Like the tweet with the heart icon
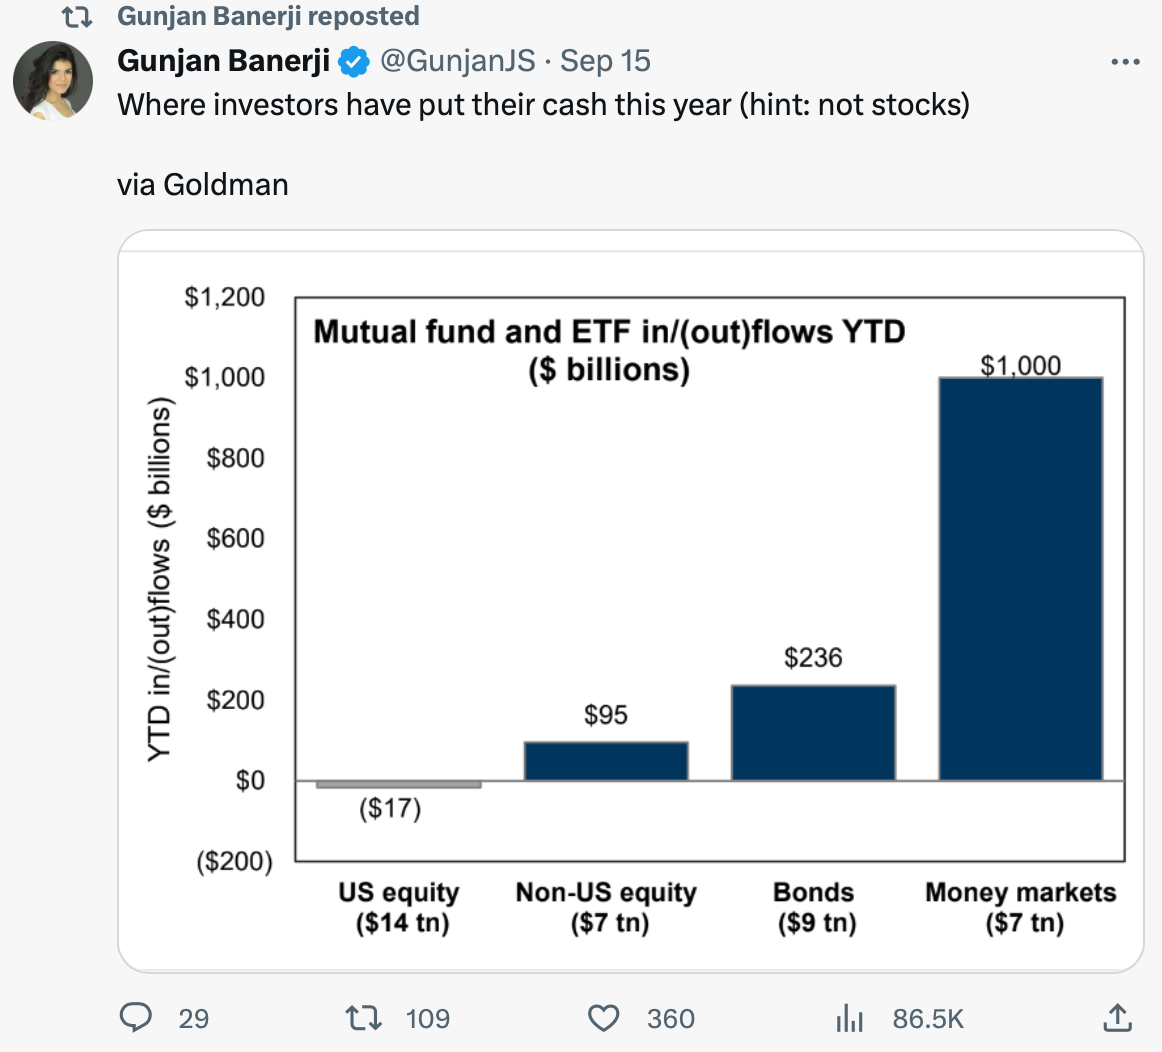The width and height of the screenshot is (1162, 1052). [x=603, y=1018]
